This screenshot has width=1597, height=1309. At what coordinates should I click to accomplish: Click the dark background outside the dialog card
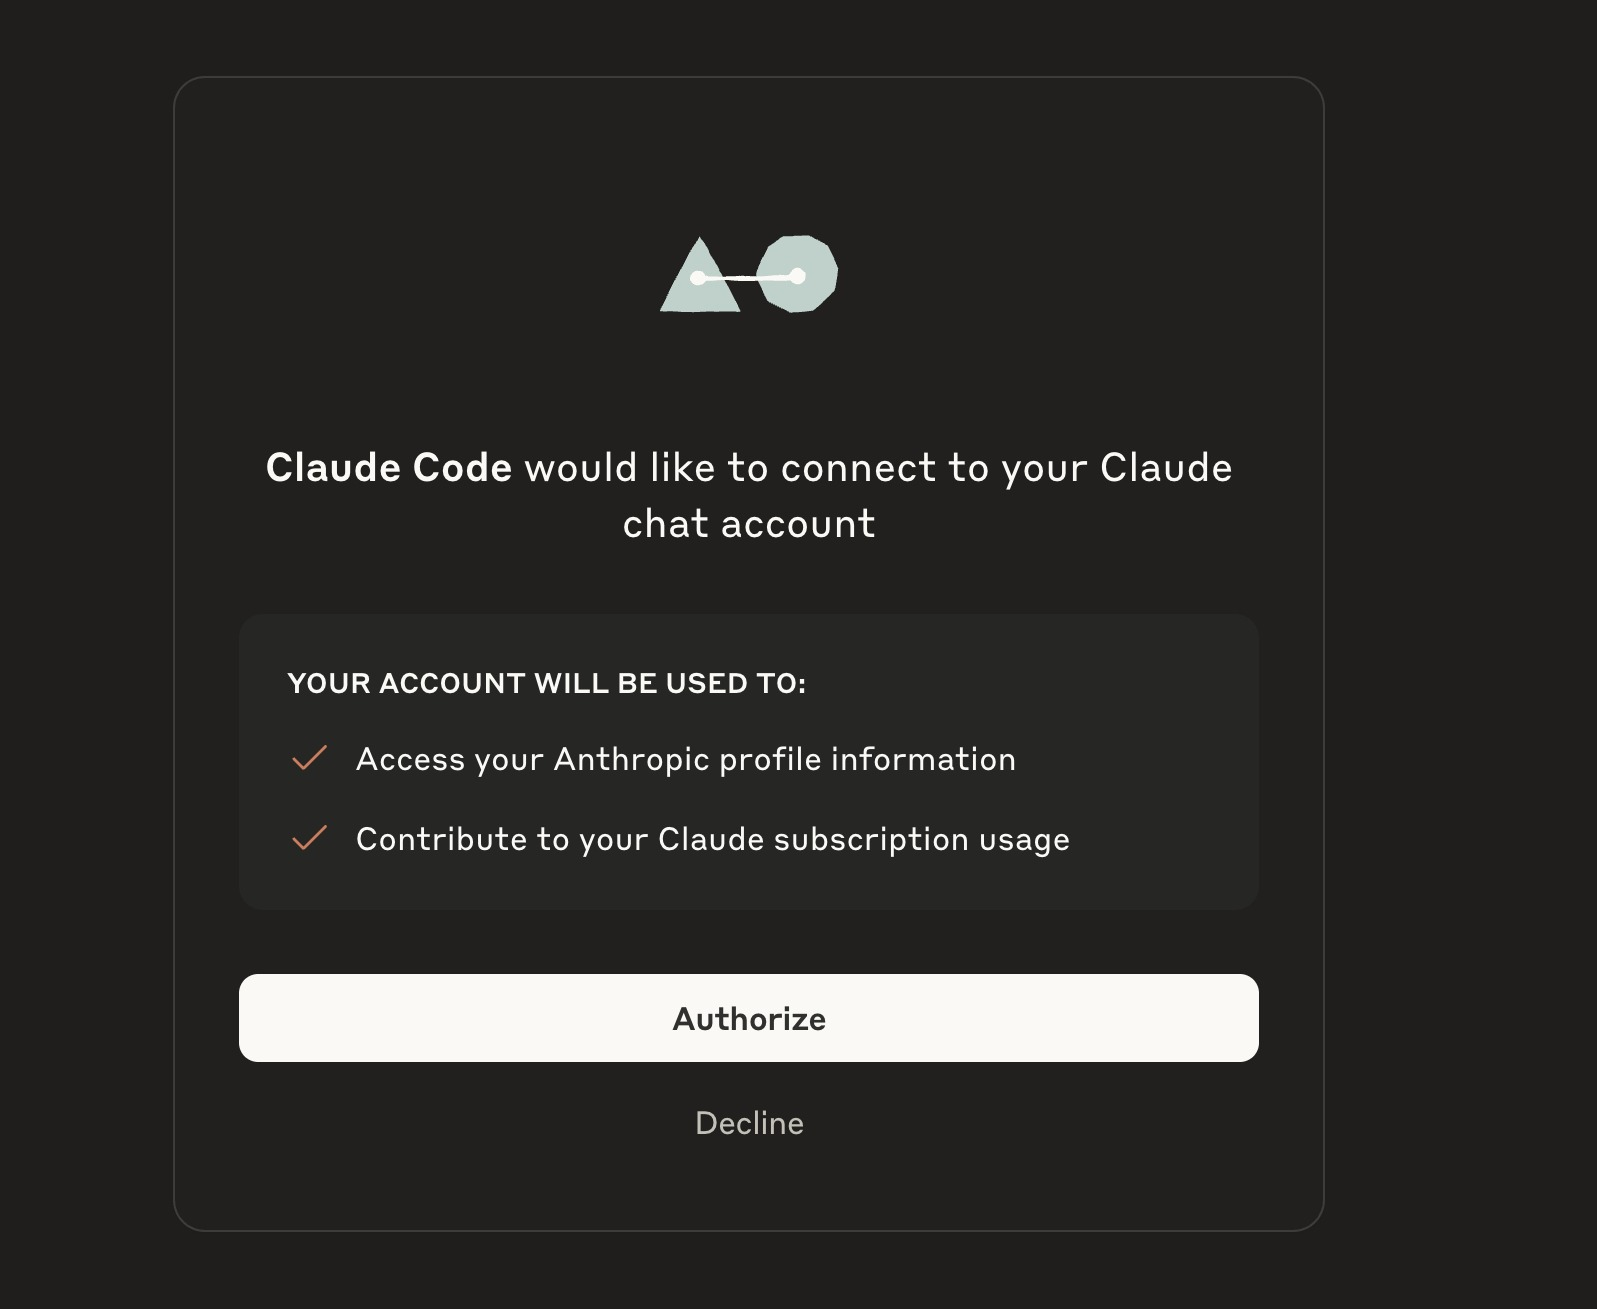click(1460, 650)
